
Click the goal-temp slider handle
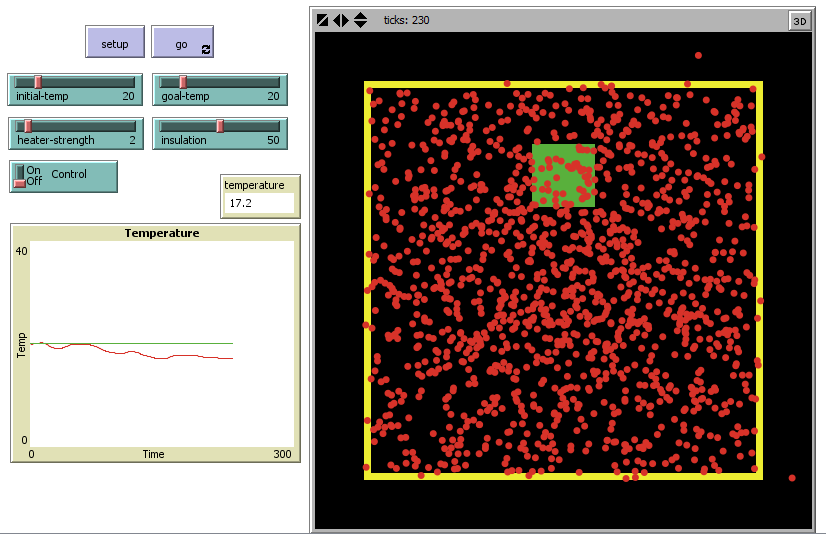(x=183, y=82)
